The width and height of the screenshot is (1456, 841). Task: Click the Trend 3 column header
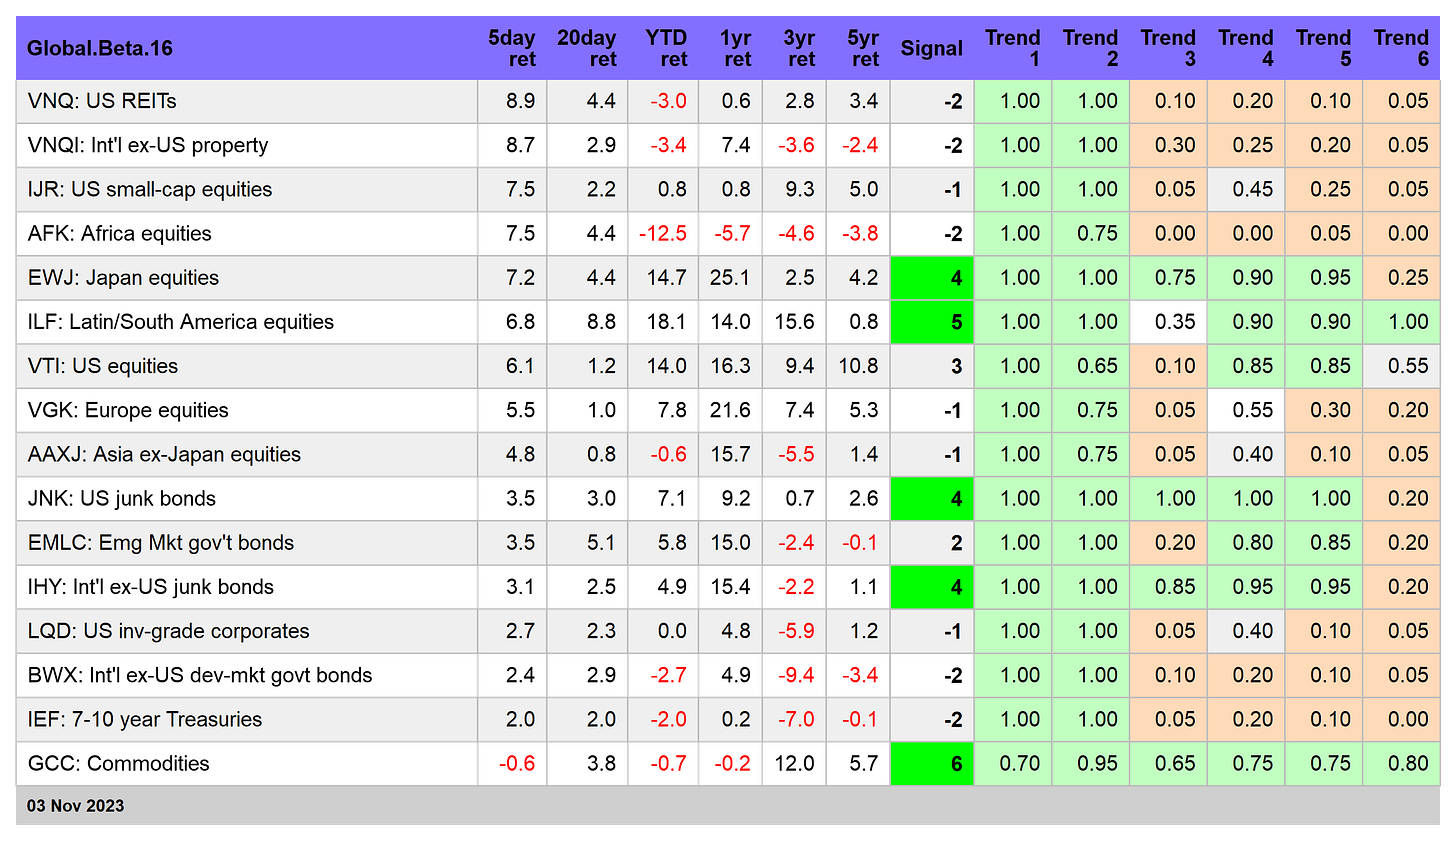[1168, 48]
